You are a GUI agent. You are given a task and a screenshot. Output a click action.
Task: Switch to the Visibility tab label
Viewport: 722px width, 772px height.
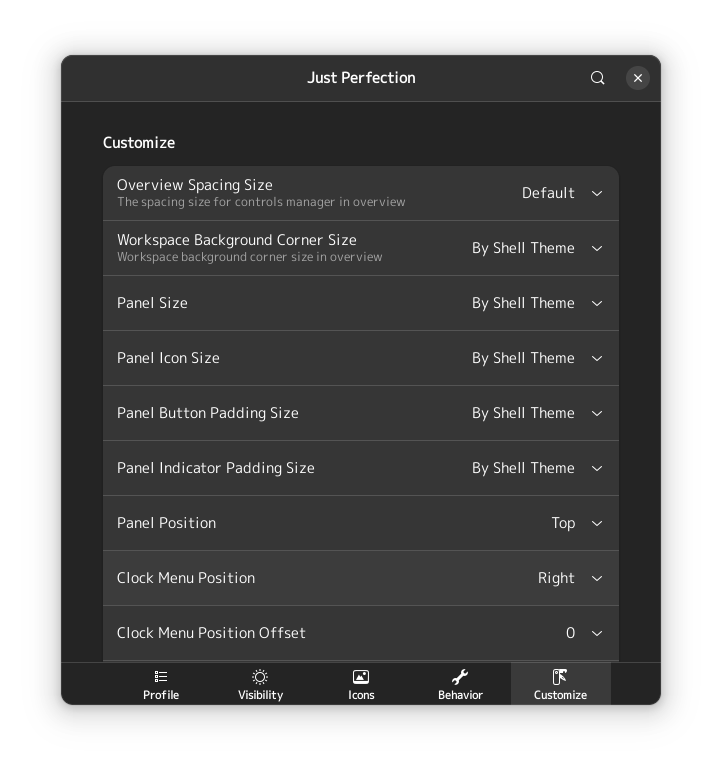pos(260,695)
